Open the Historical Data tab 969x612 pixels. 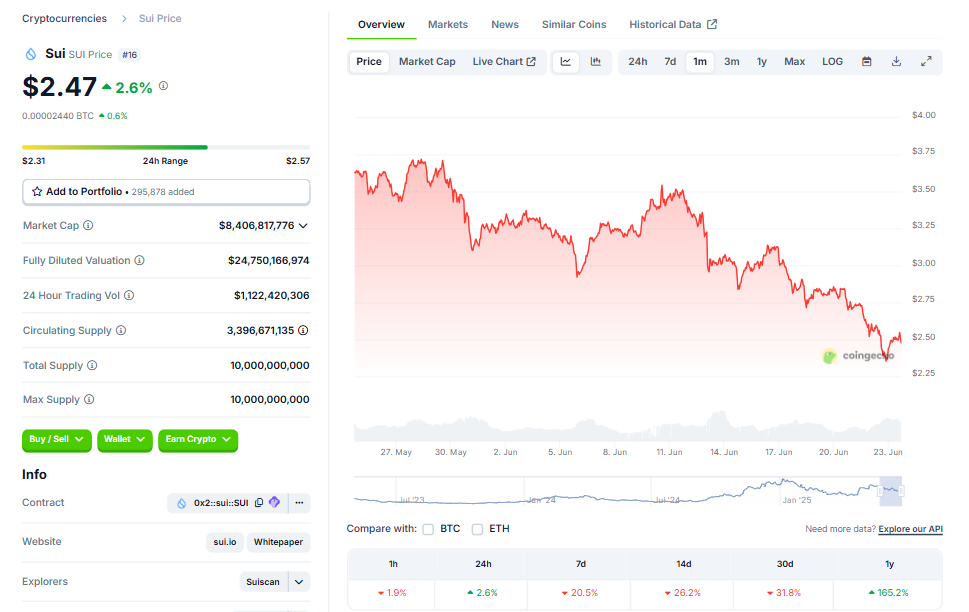pyautogui.click(x=665, y=25)
